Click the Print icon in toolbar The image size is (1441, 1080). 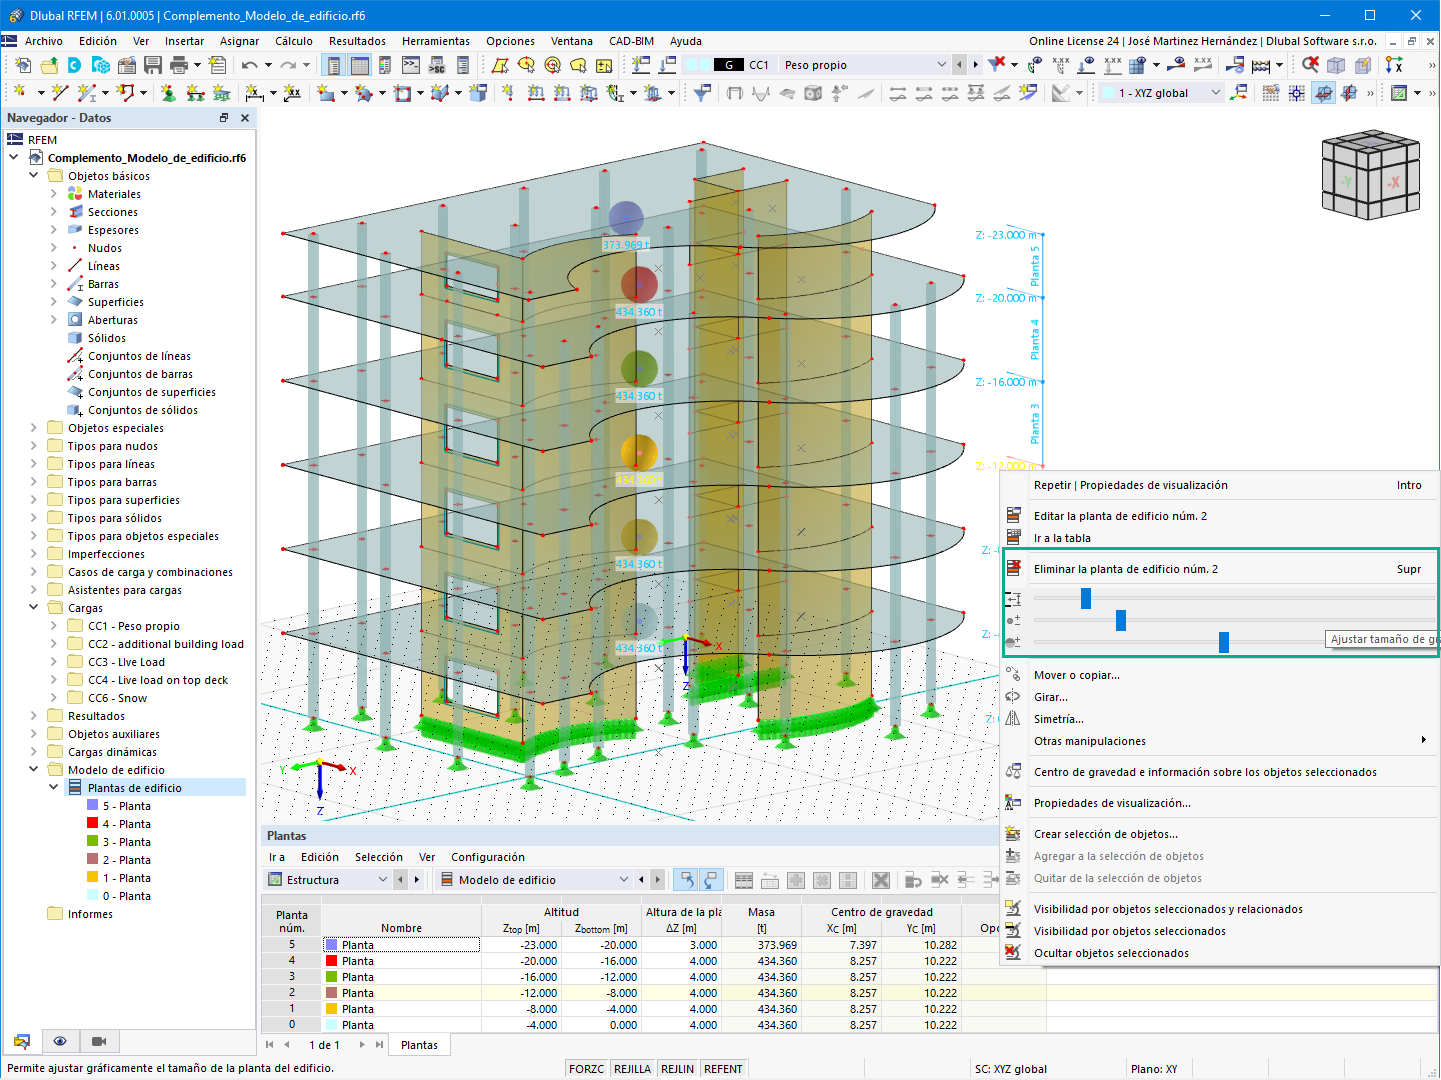pos(179,65)
